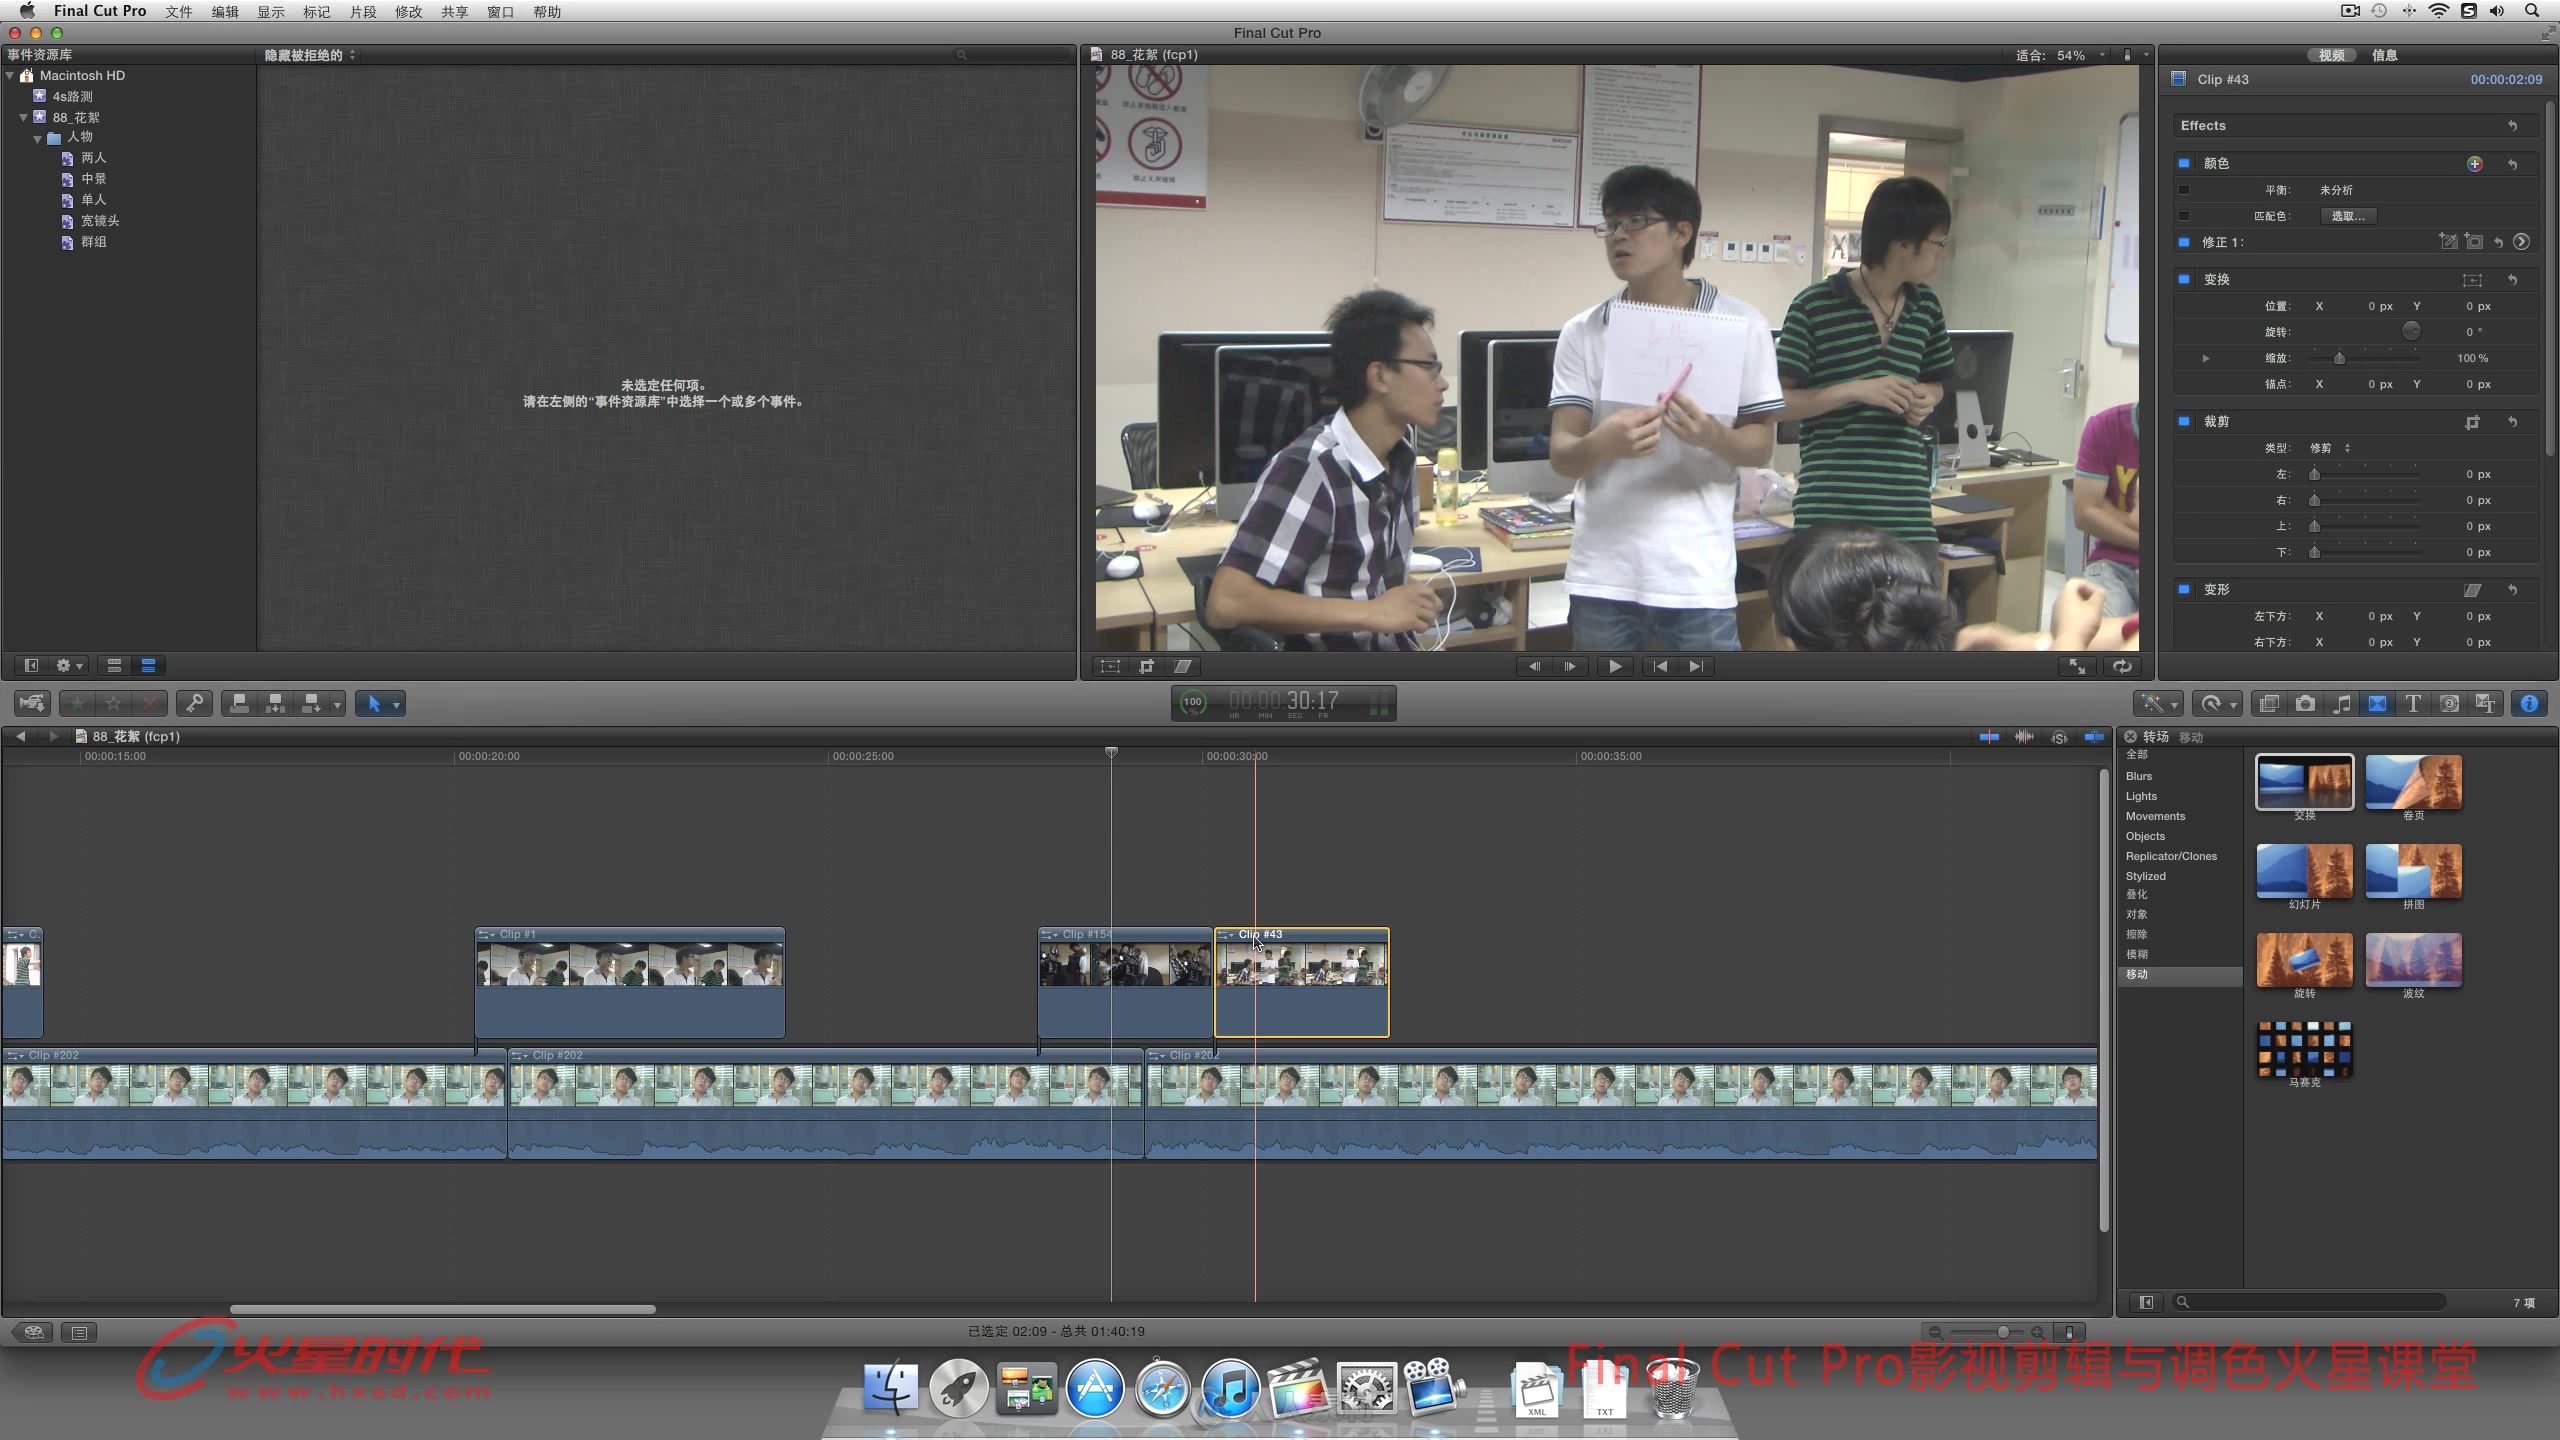Click the 选取... choose button

(2348, 216)
